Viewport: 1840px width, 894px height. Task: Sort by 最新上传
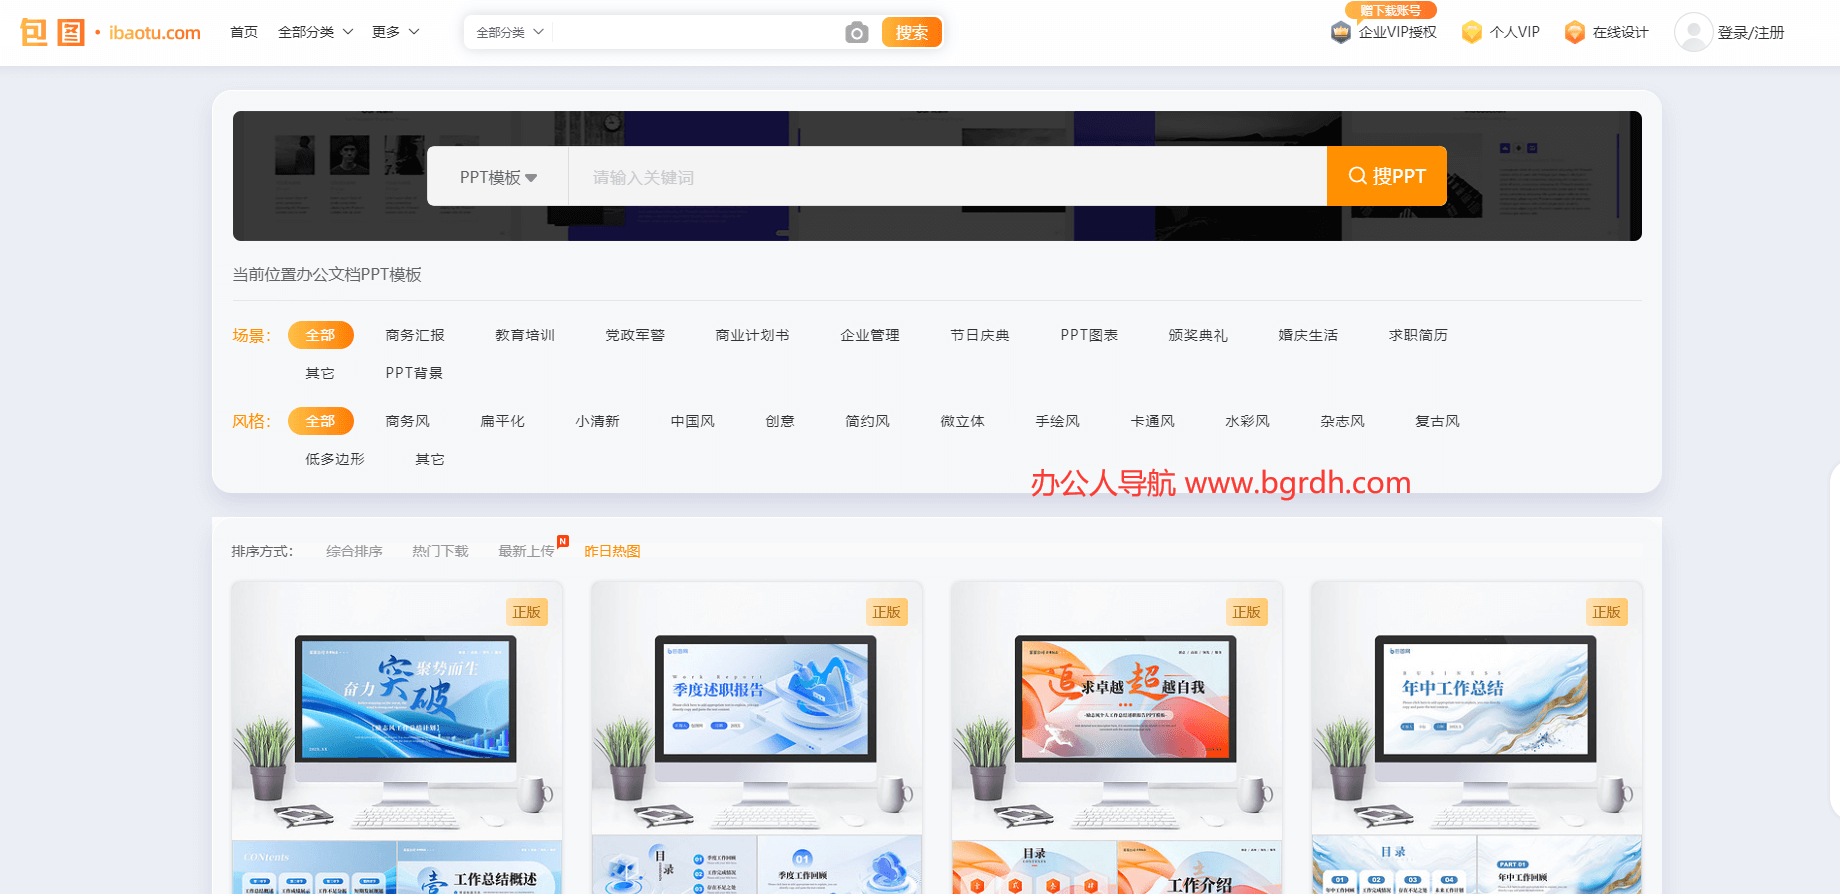pos(526,551)
